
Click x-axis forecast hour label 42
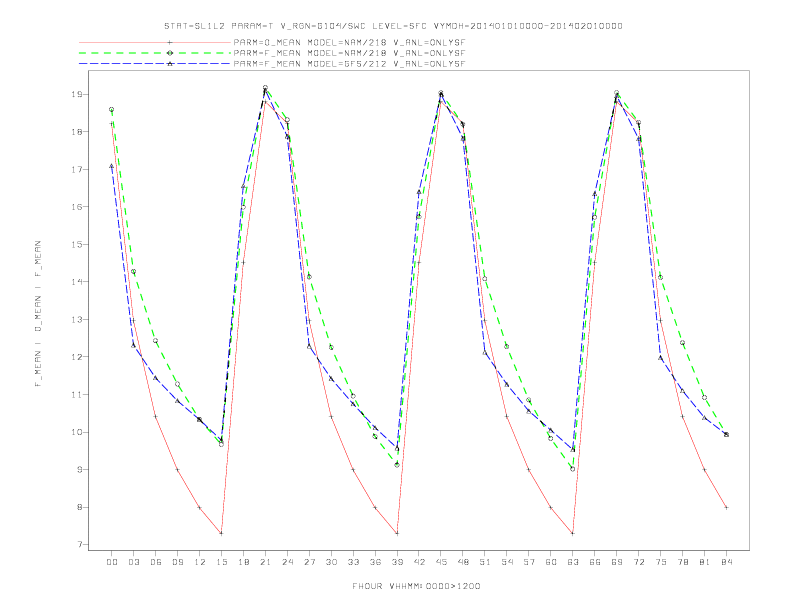(x=419, y=562)
